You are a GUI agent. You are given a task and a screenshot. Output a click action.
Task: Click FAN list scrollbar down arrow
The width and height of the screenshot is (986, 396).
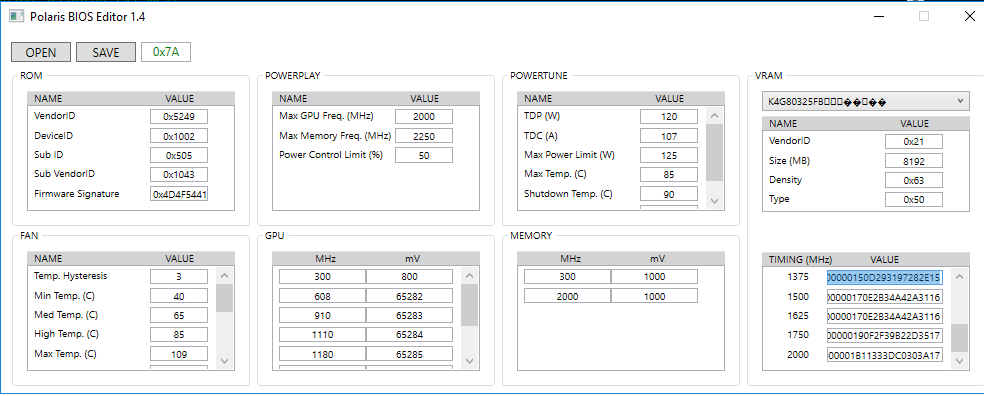(x=224, y=361)
